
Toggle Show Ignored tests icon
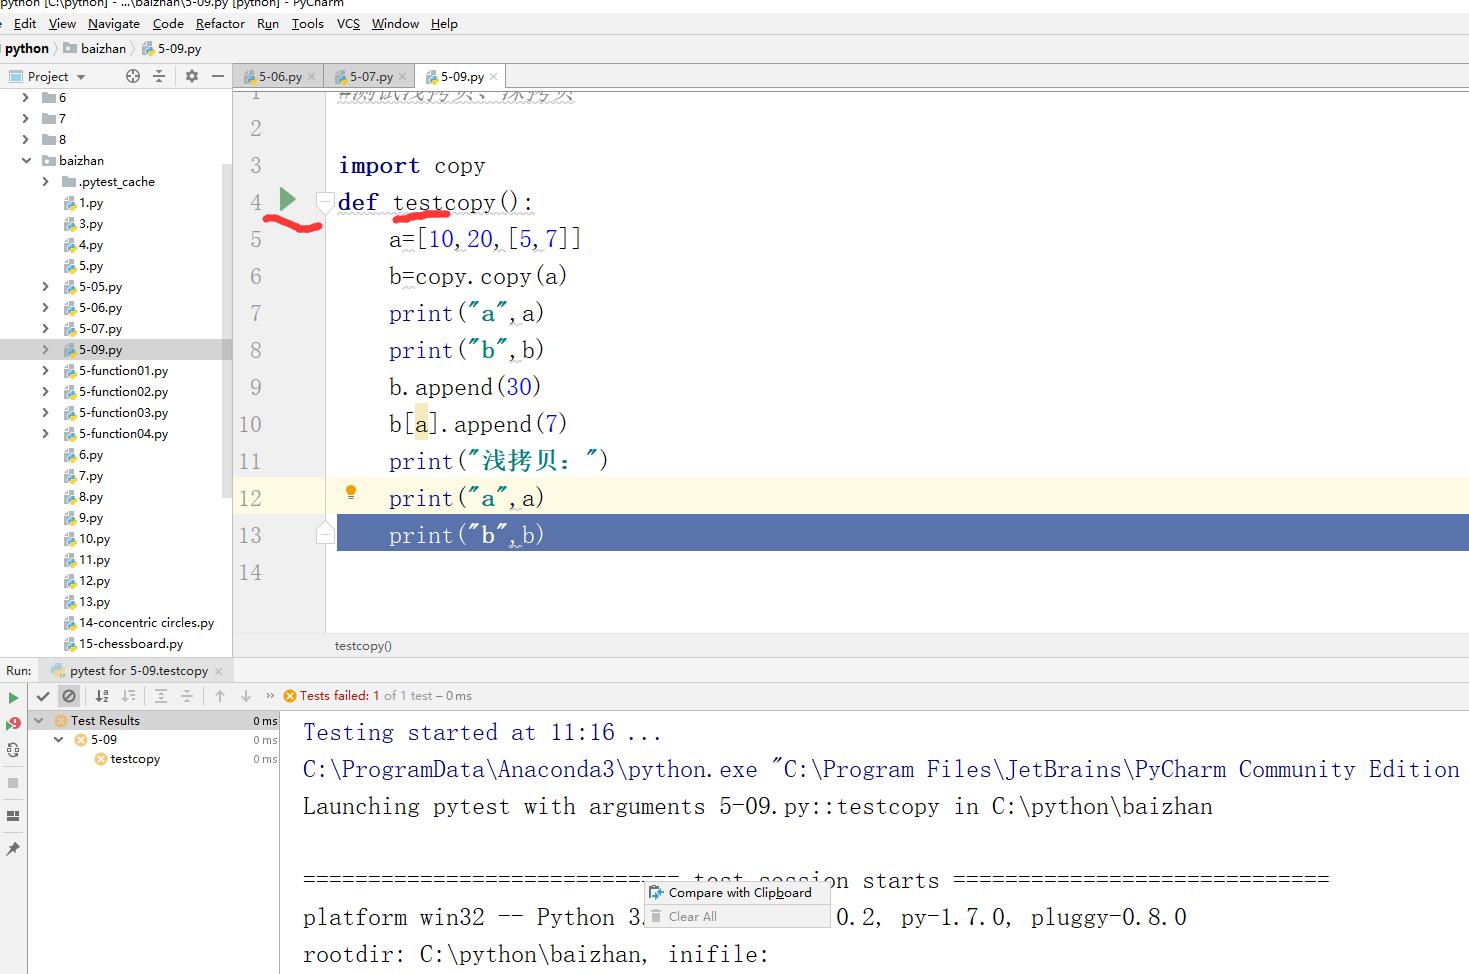click(x=69, y=696)
